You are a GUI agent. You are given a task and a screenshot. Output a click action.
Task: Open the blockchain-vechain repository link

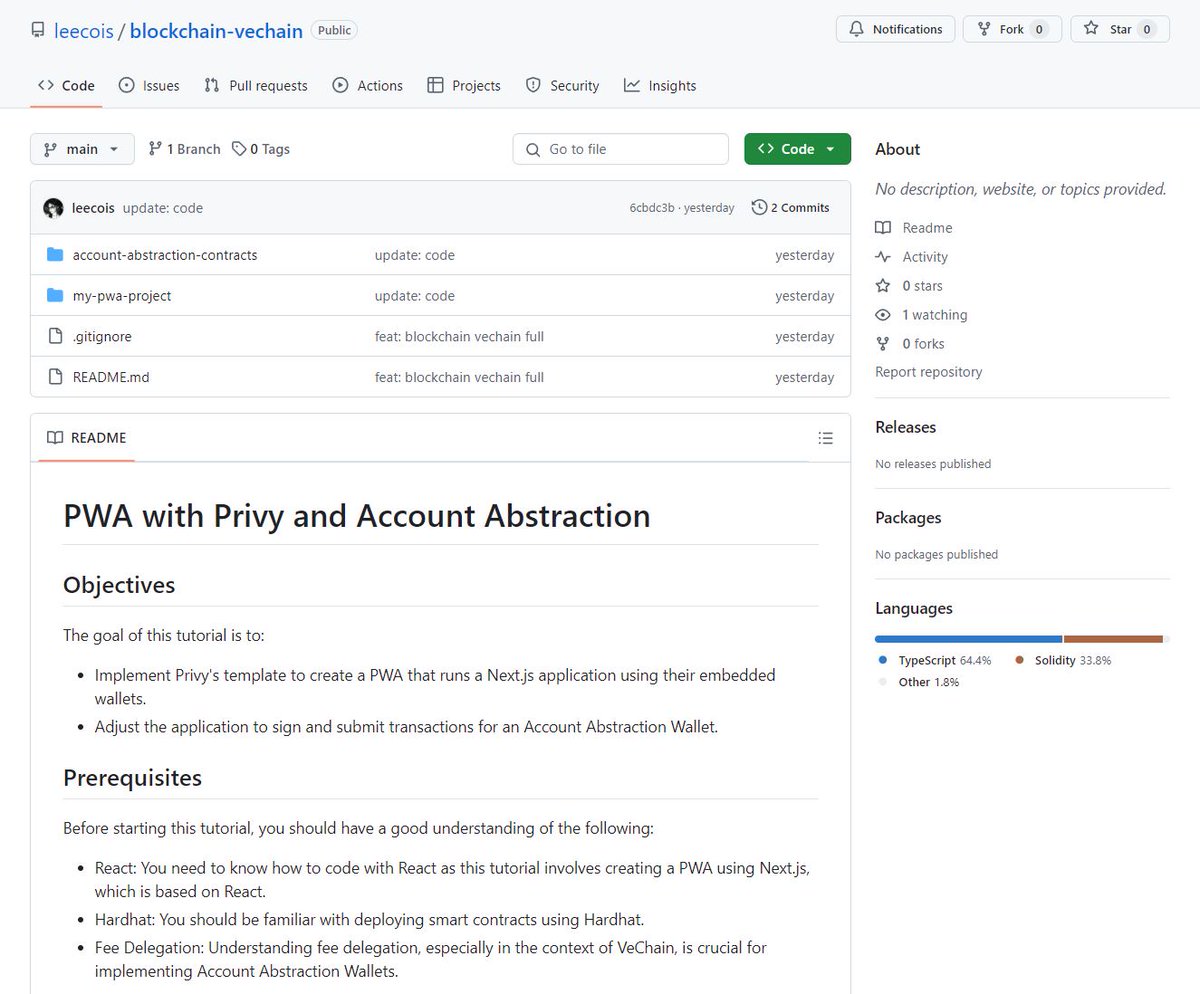point(216,31)
